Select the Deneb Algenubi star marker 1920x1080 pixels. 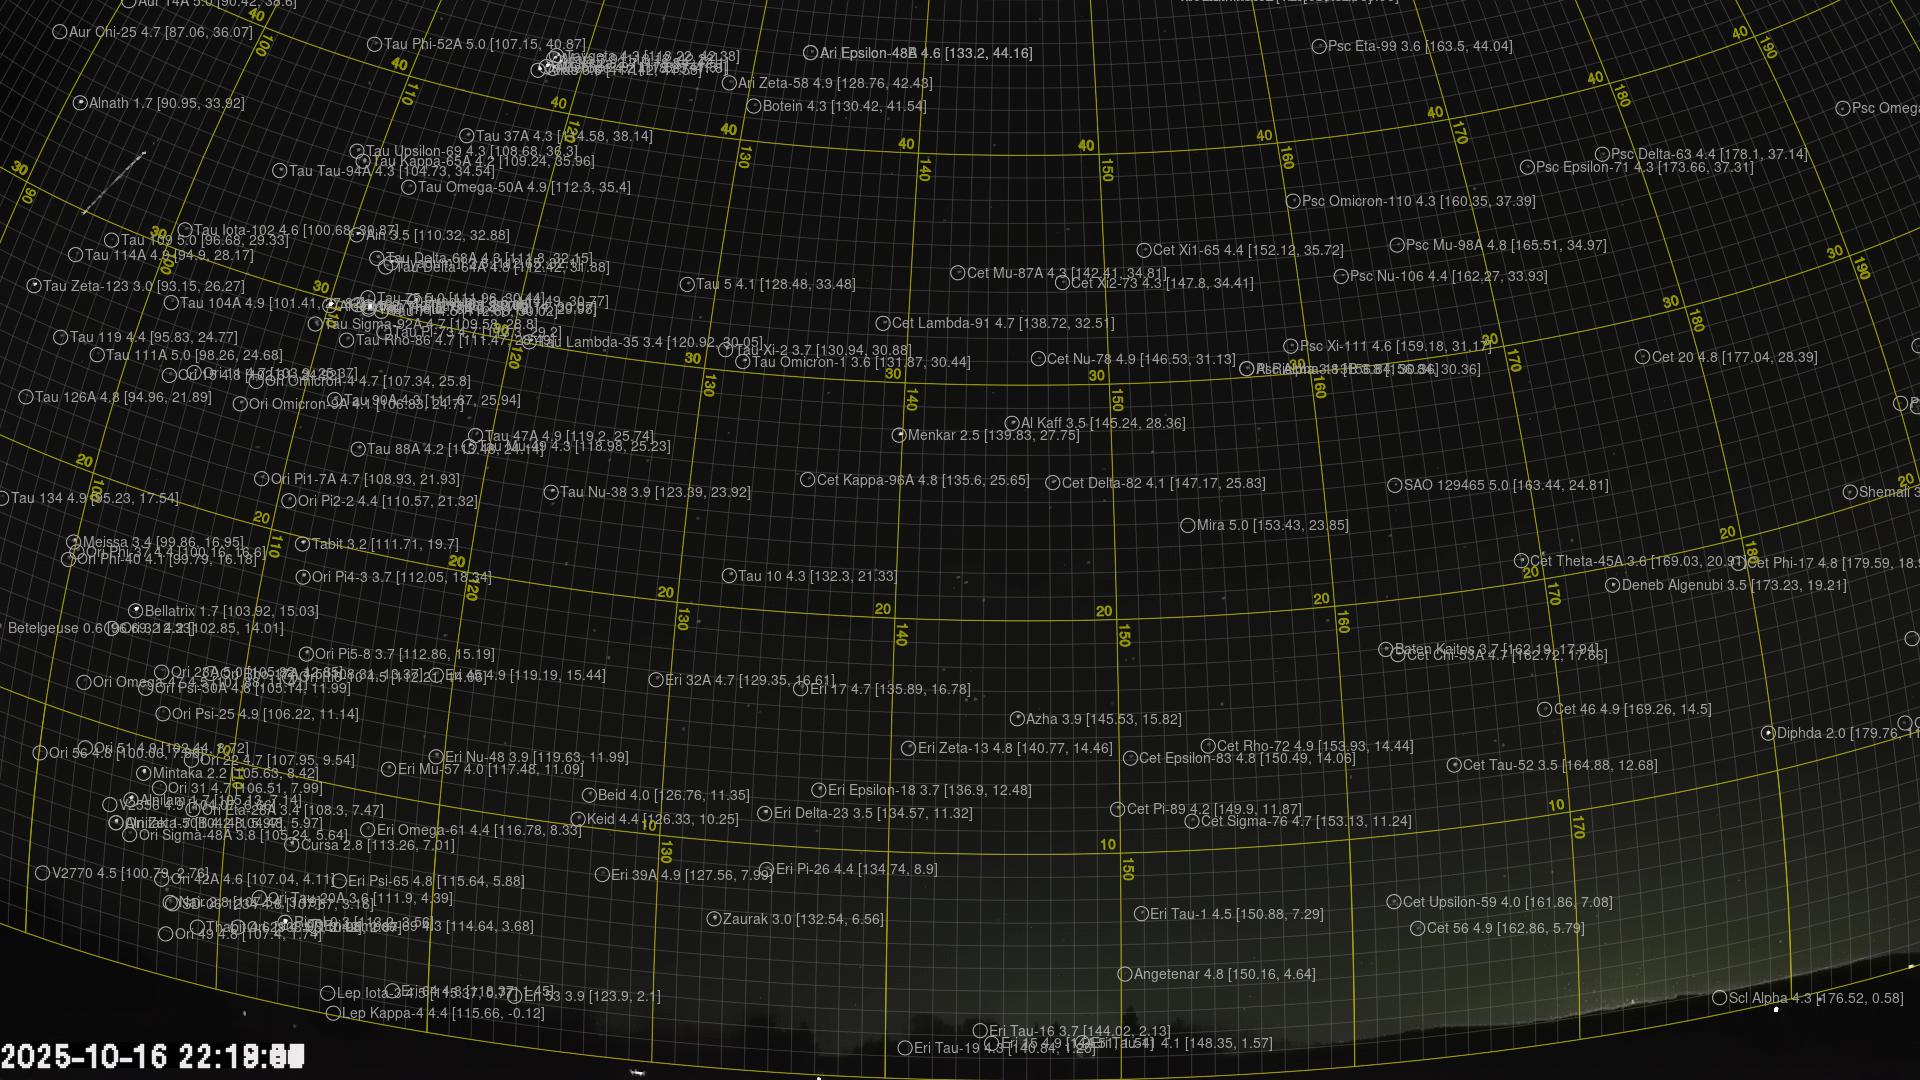click(1612, 585)
